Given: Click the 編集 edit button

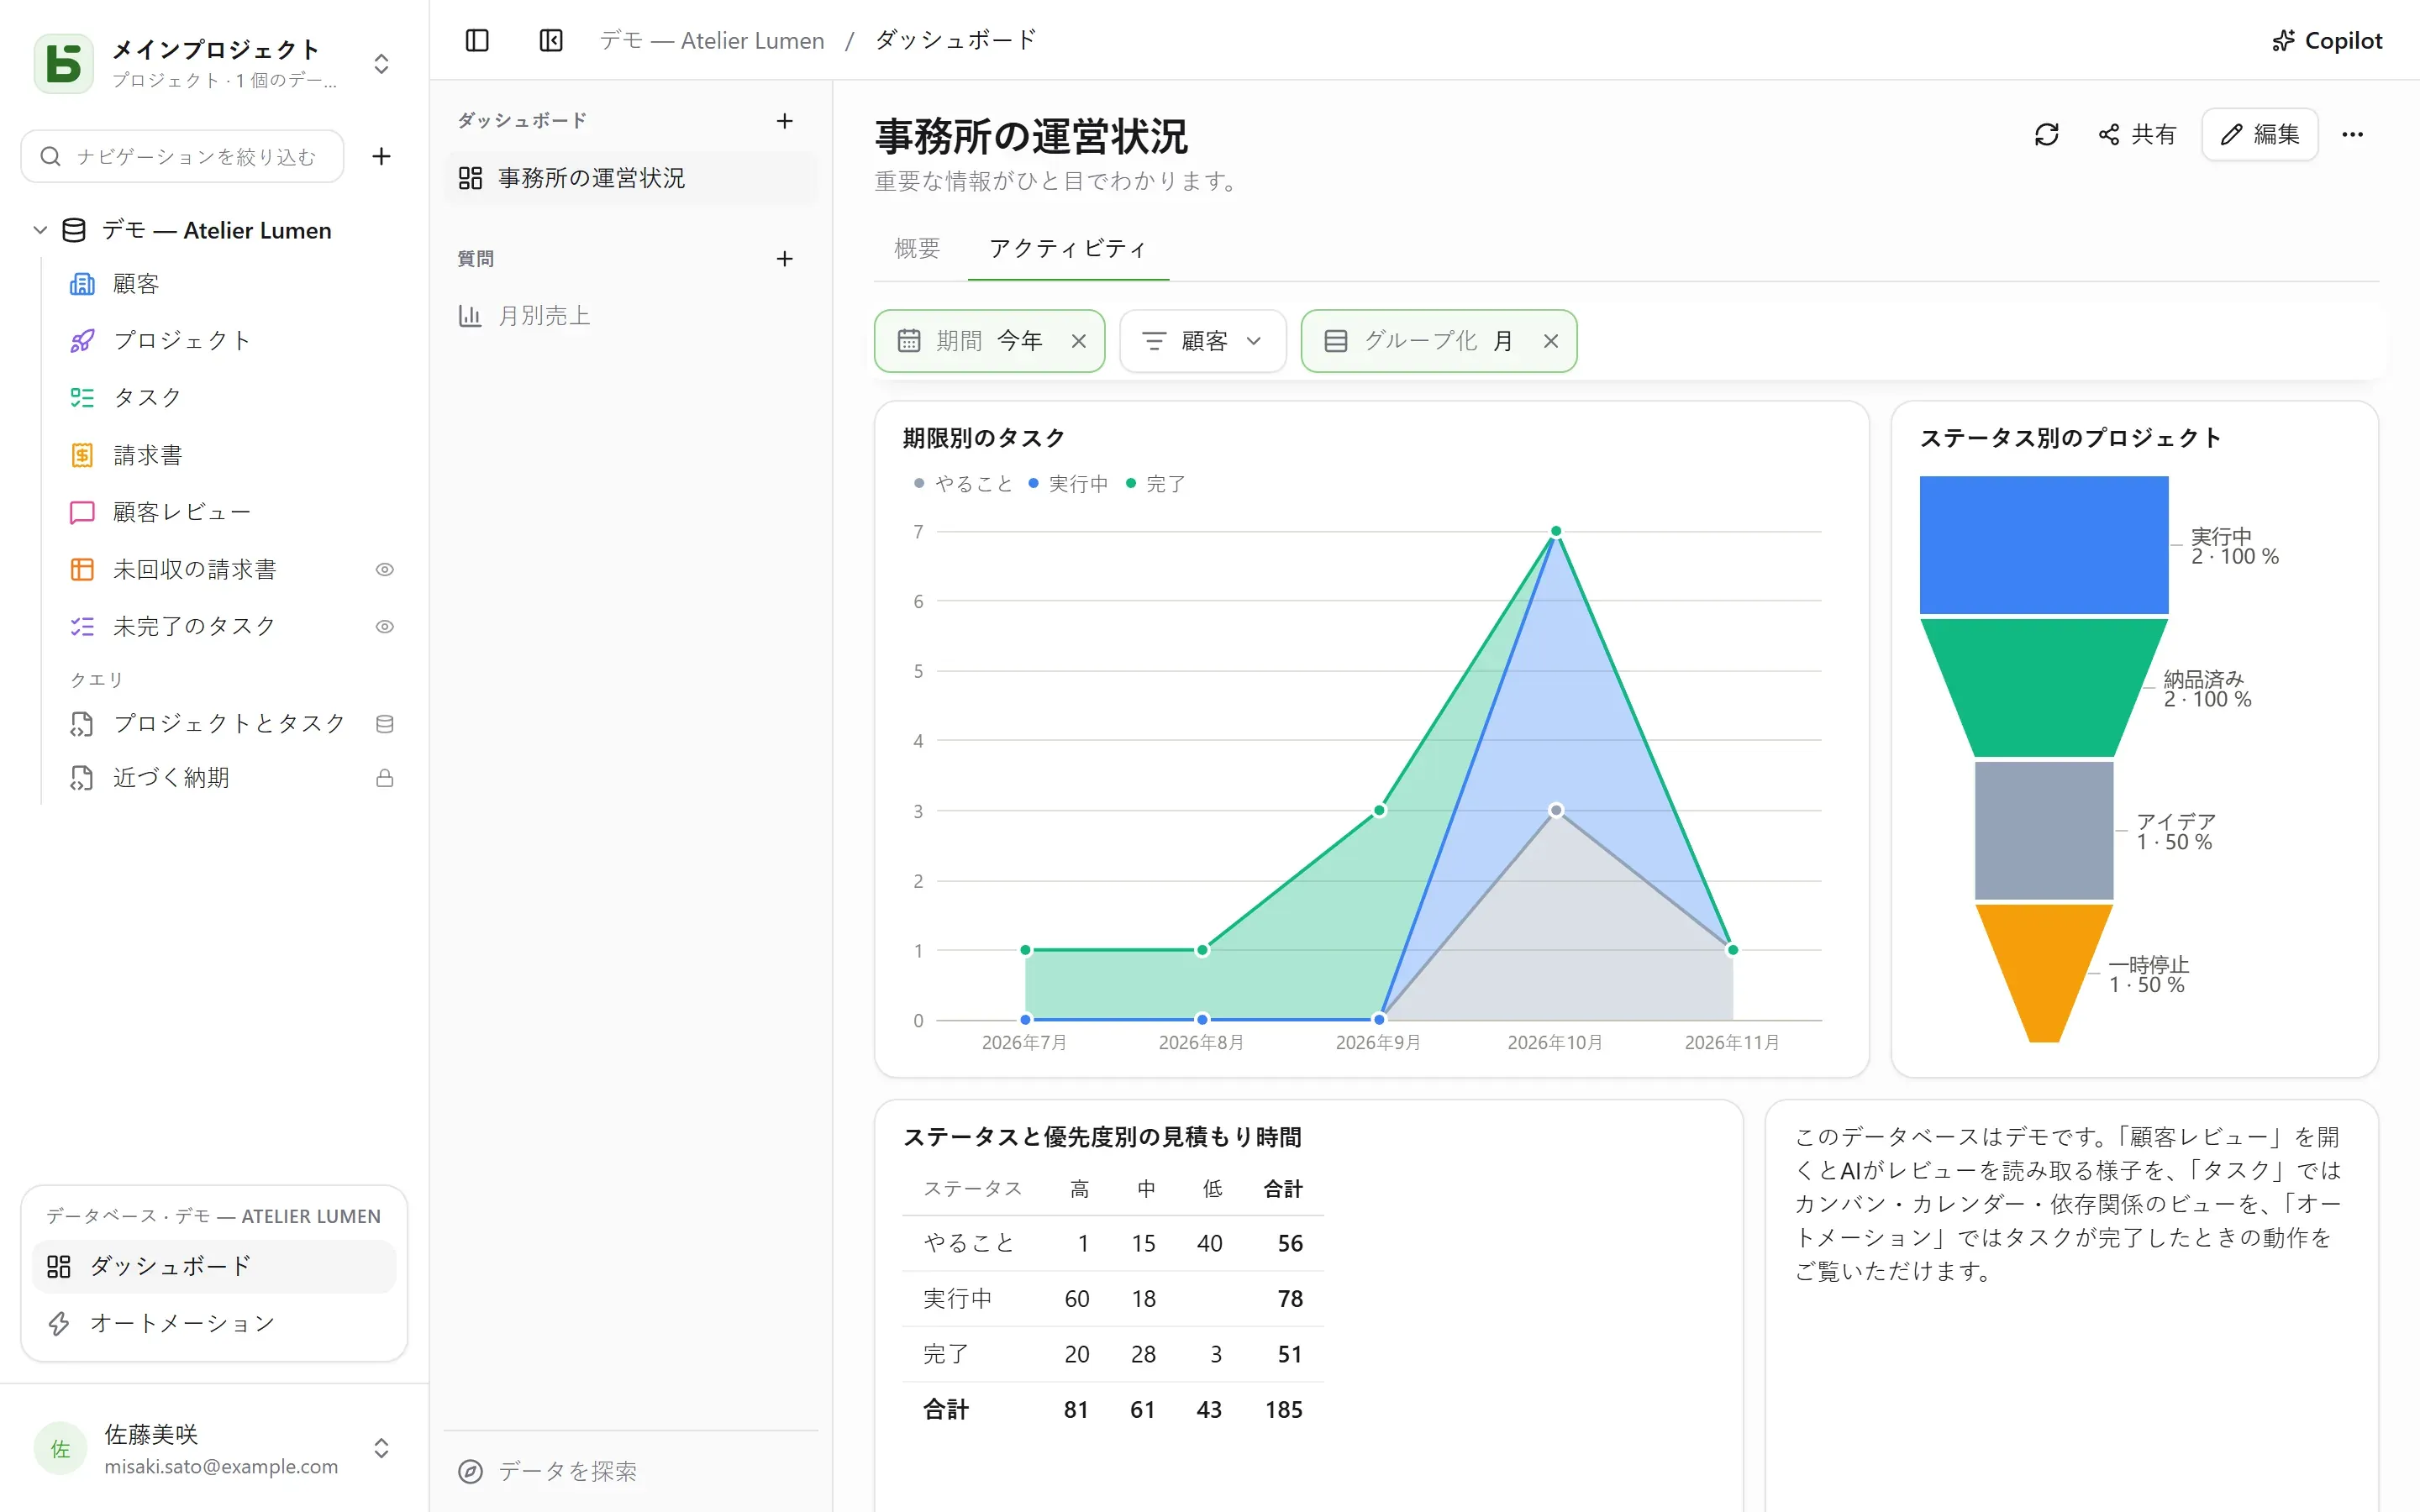Looking at the screenshot, I should 2260,134.
